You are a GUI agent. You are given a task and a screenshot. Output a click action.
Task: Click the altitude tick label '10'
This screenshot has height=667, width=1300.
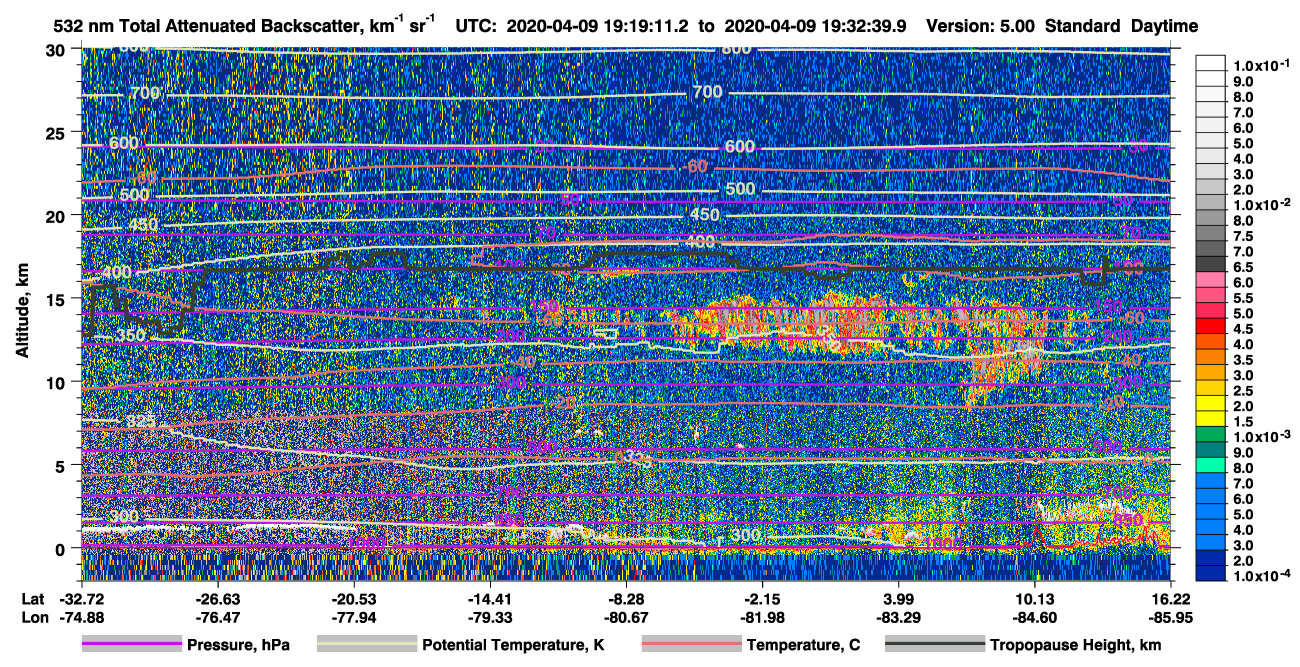(x=58, y=382)
